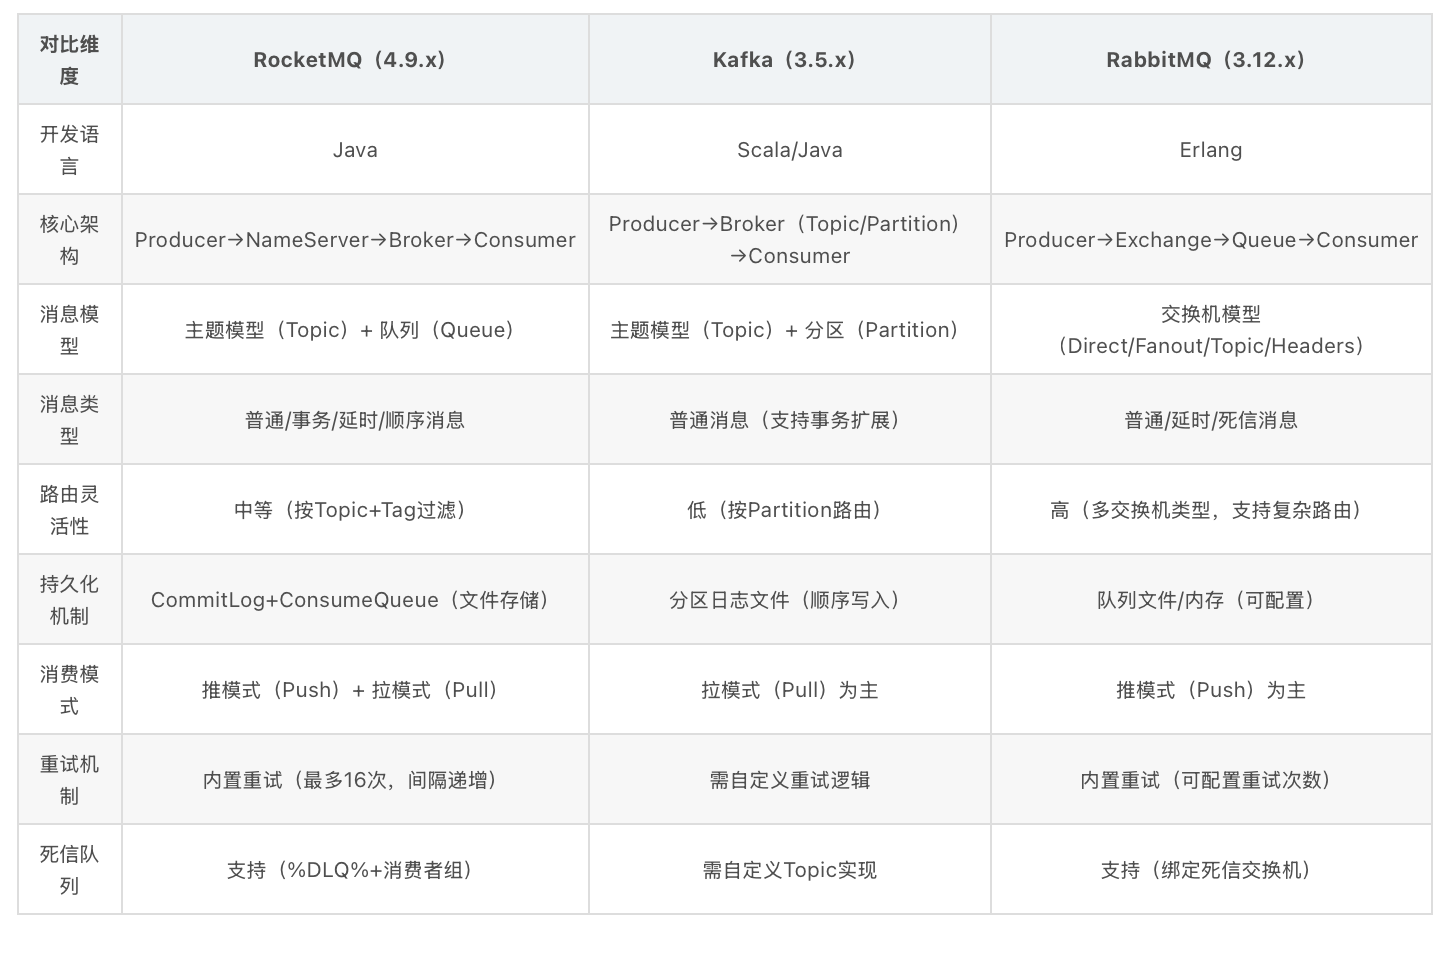The height and width of the screenshot is (960, 1442).
Task: Select Producer→Broker（Topic/Partition）→Consumer cell
Action: [790, 239]
